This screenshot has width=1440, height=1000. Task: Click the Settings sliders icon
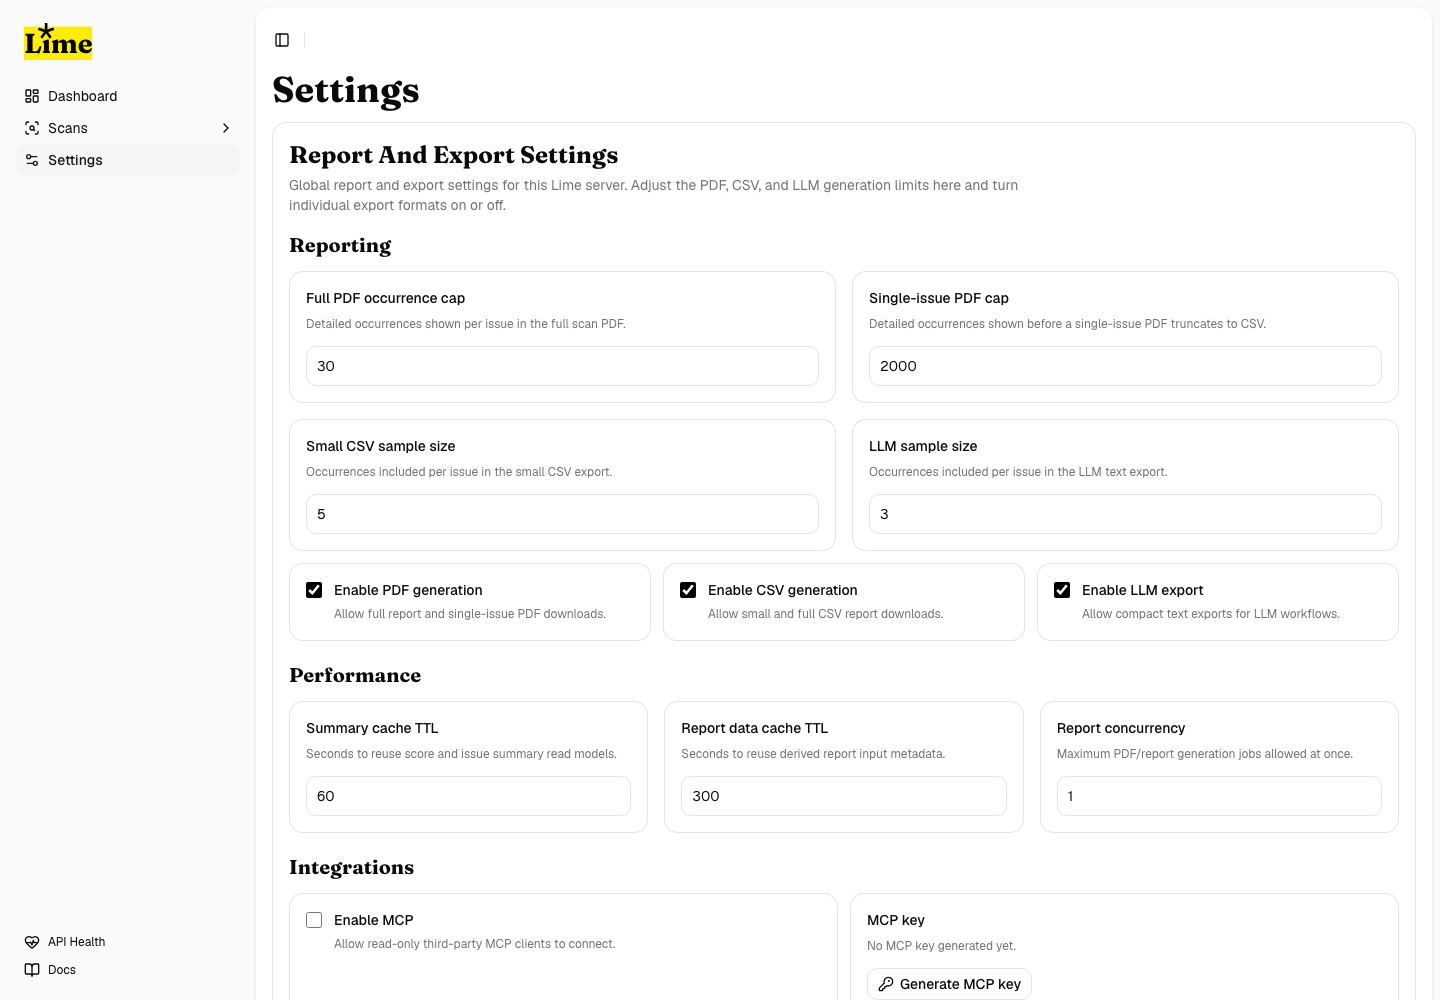[x=32, y=160]
